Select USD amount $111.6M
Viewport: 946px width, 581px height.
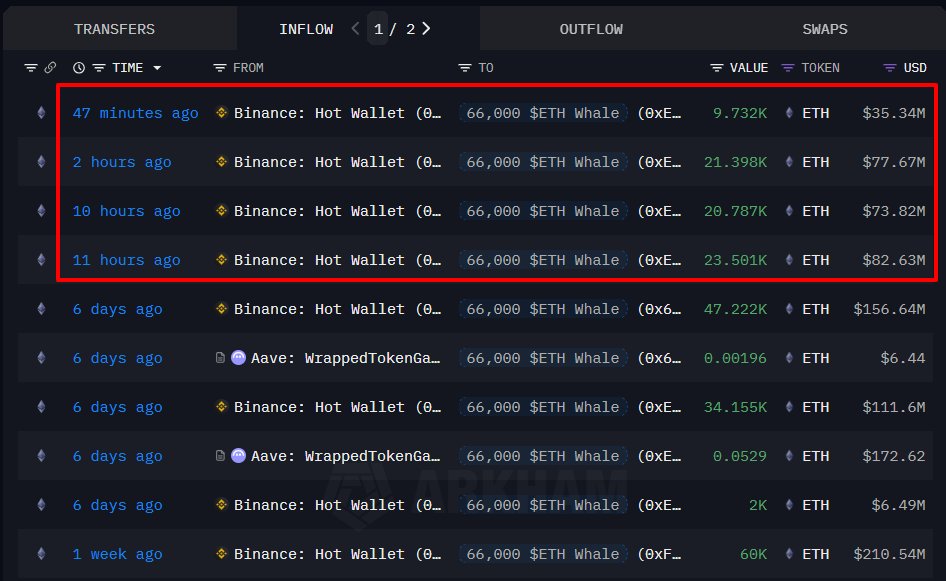pyautogui.click(x=894, y=407)
